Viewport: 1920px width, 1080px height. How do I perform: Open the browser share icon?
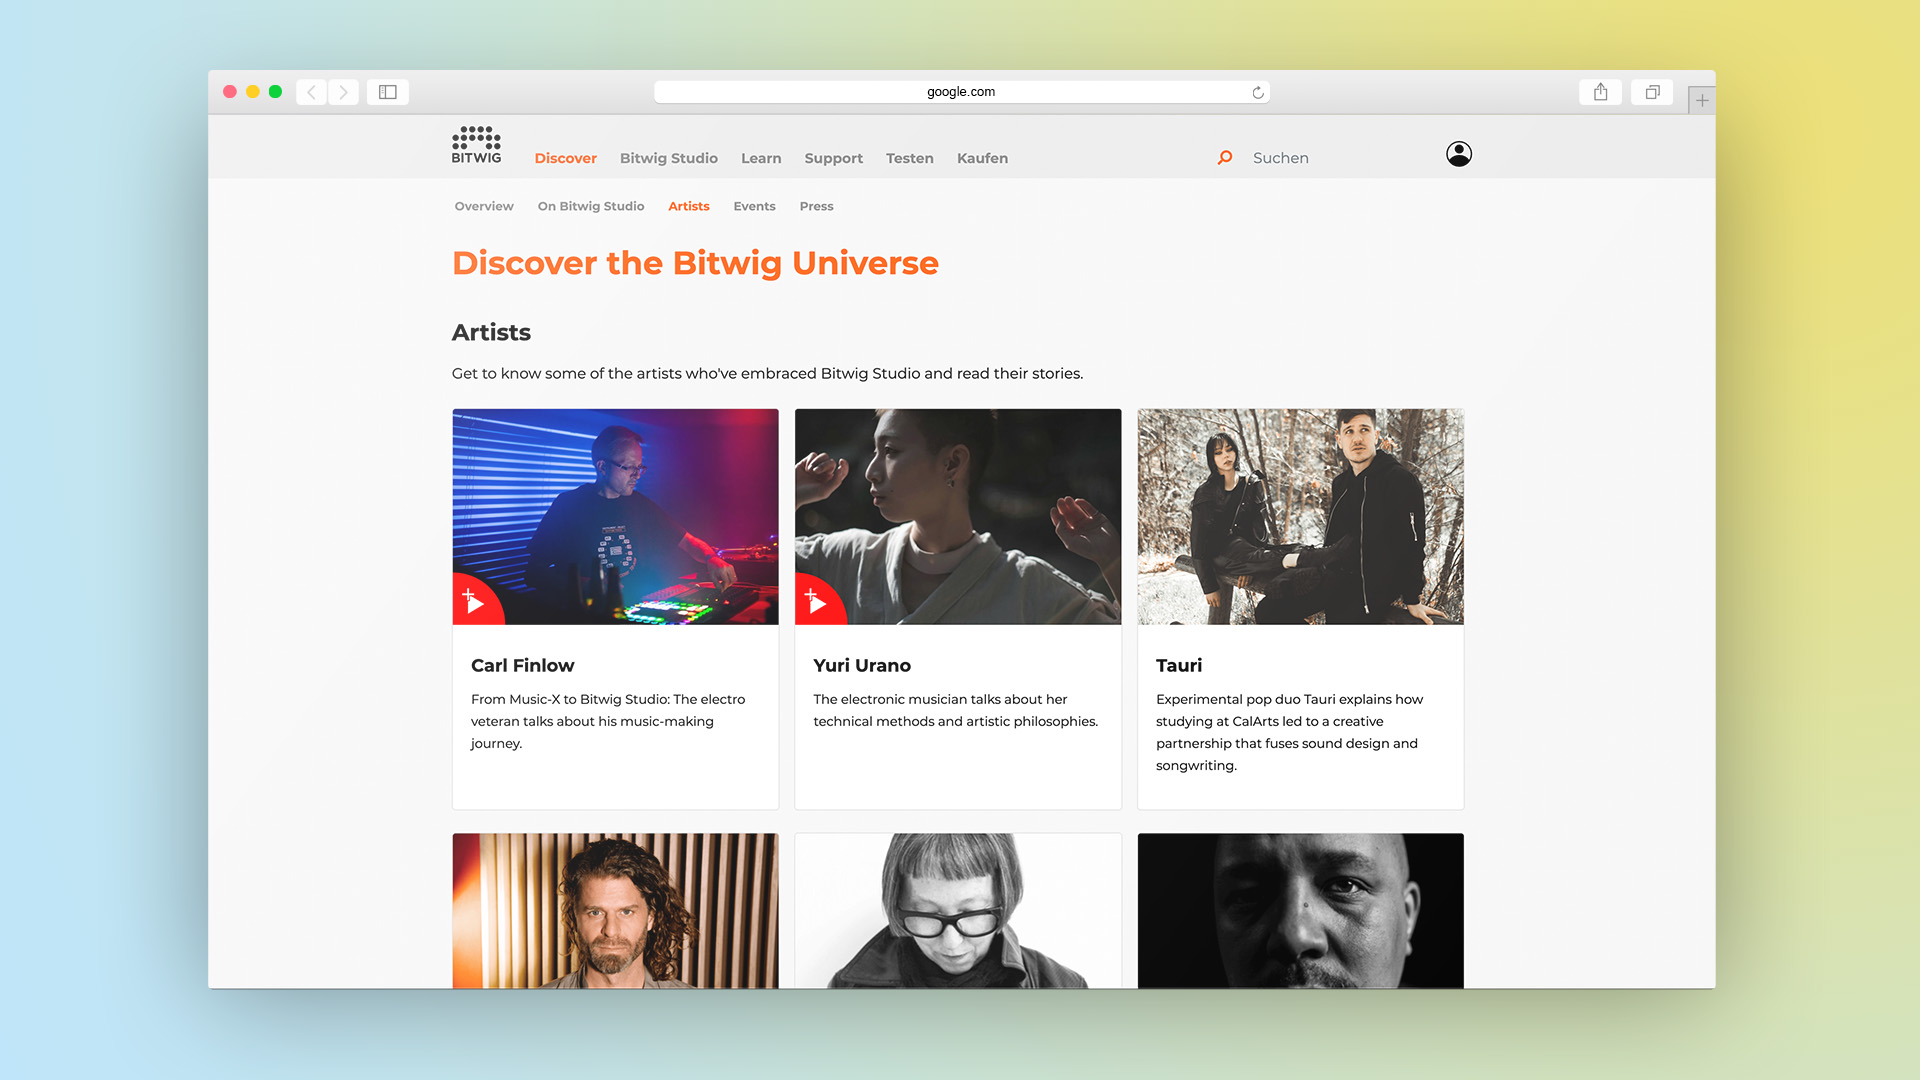[x=1601, y=92]
